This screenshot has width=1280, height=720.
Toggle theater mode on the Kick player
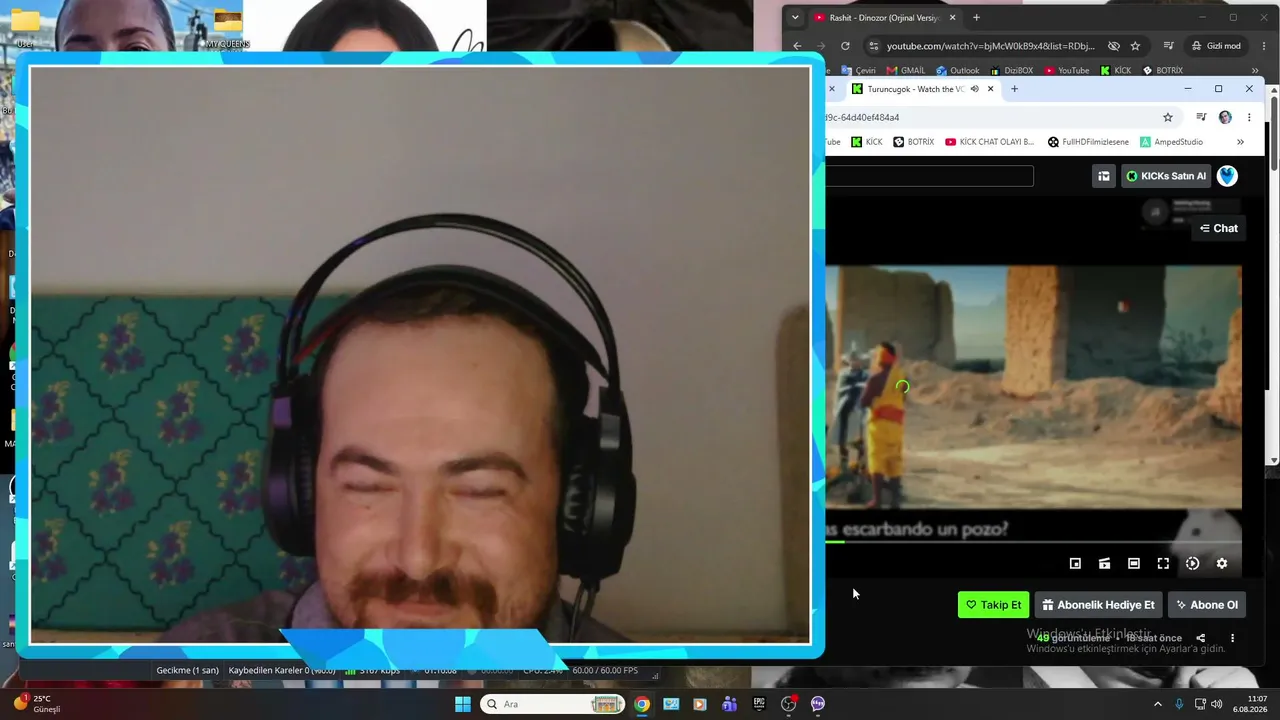pos(1133,563)
